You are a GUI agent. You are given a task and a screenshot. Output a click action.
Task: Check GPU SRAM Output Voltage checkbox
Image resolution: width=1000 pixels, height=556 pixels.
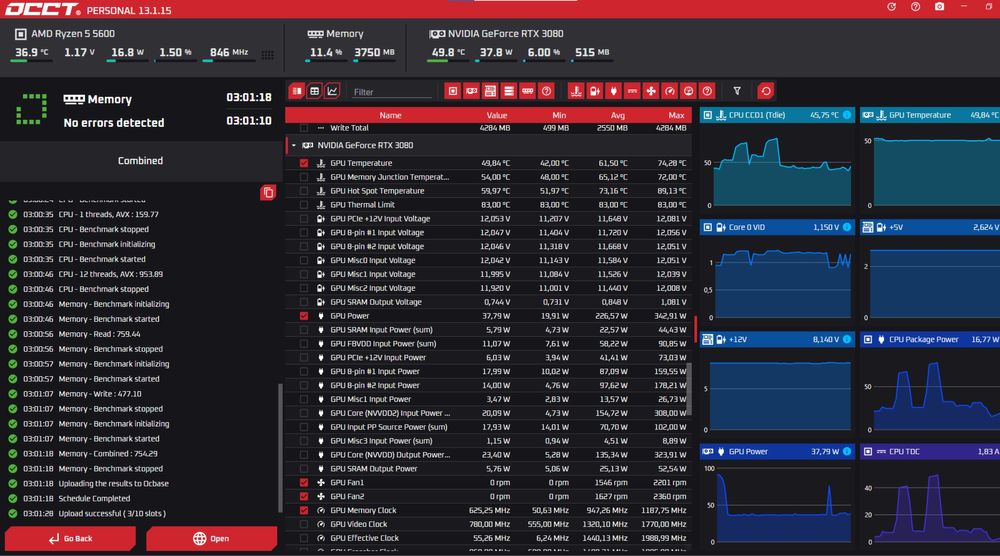[304, 302]
